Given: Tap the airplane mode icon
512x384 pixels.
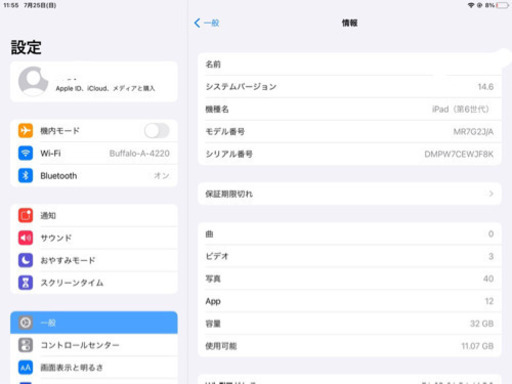Looking at the screenshot, I should (26, 131).
